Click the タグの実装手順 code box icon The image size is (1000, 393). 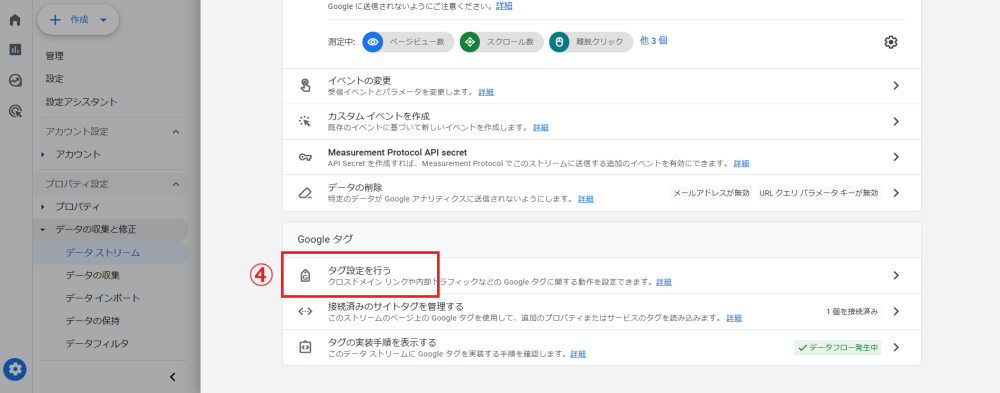coord(305,347)
